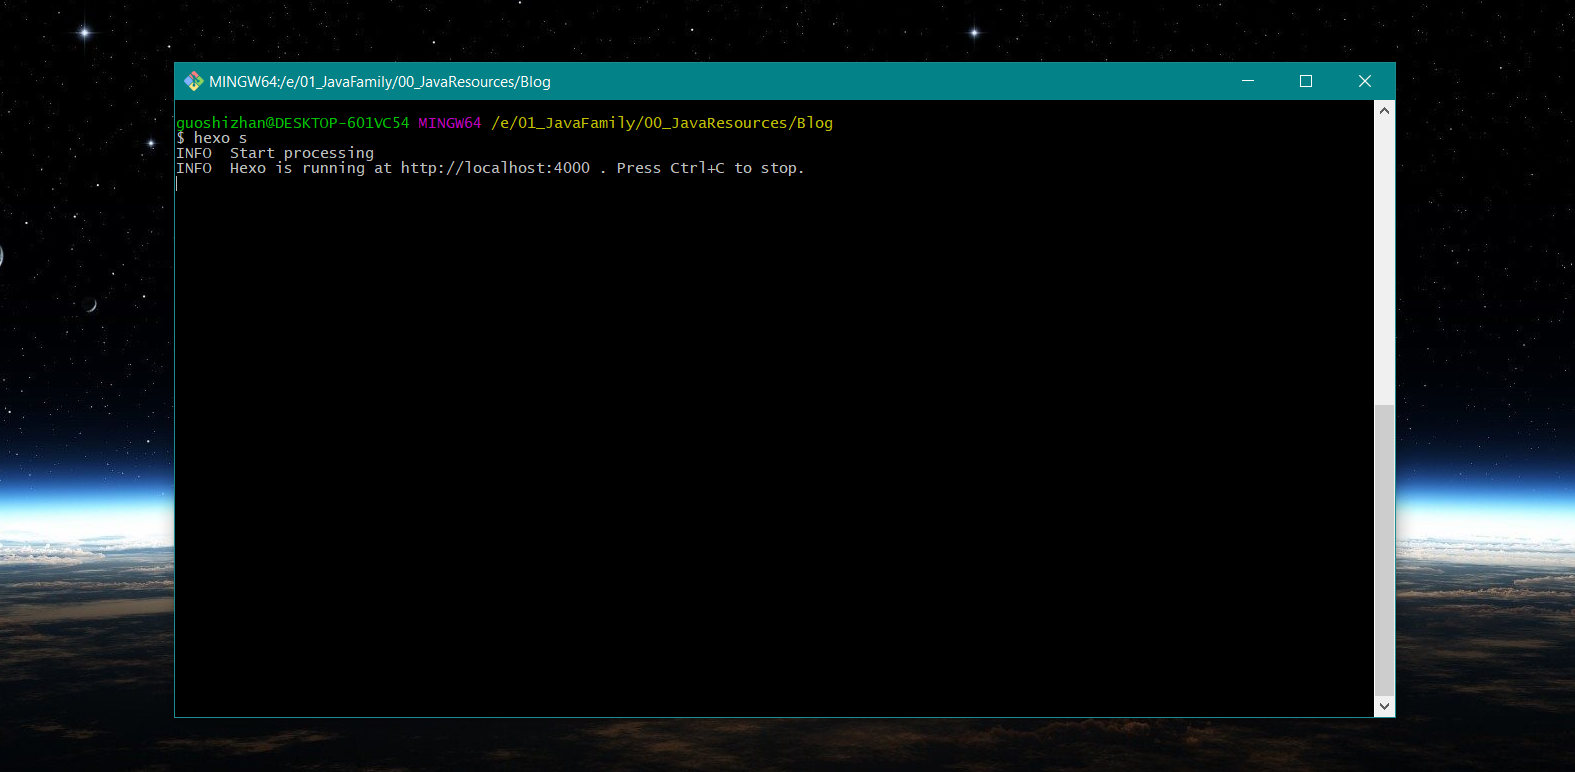This screenshot has width=1575, height=772.
Task: Click the 'hexo s' command text
Action: point(220,138)
